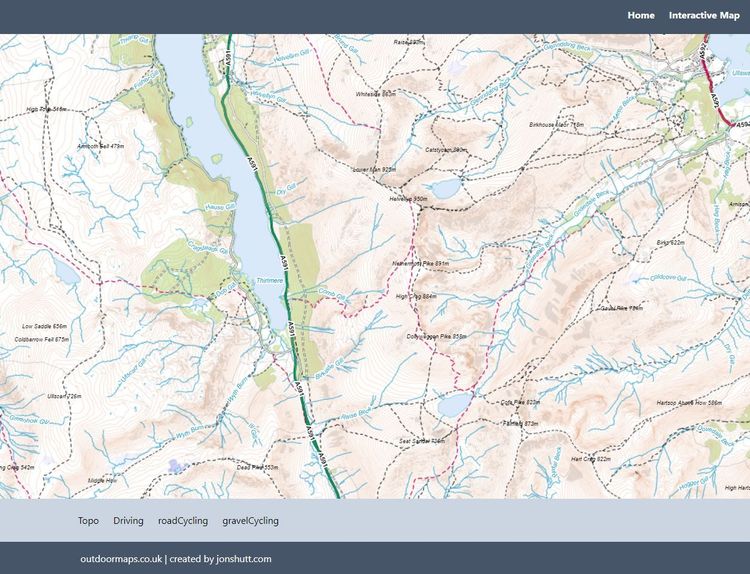Screen dimensions: 750x574
Task: Click the Helvellyn 950m summit label
Action: (408, 199)
